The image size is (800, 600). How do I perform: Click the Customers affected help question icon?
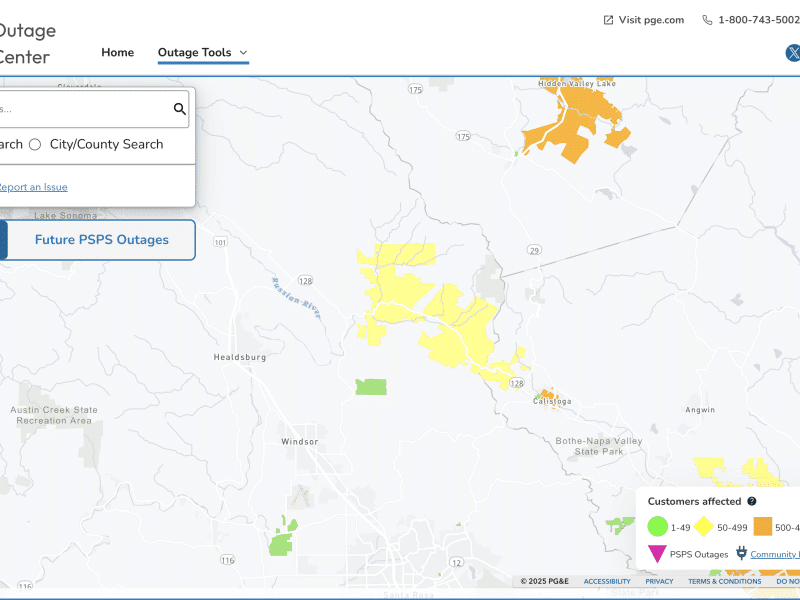[752, 501]
